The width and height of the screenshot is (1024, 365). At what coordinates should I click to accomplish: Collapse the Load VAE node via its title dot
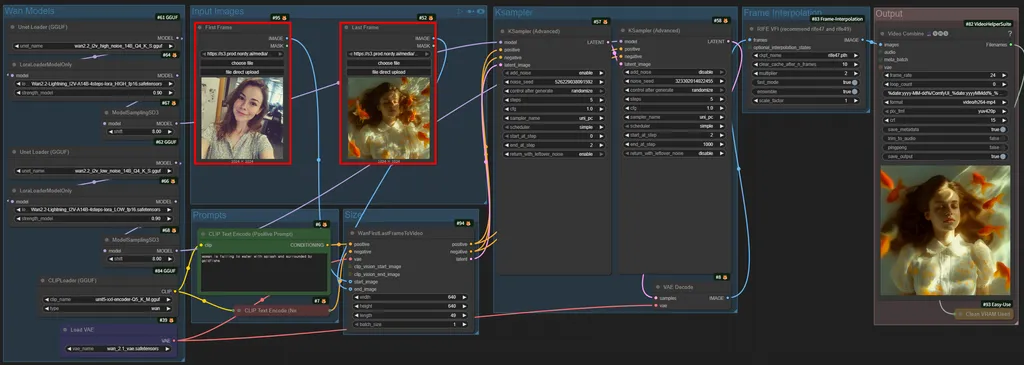[x=66, y=330]
